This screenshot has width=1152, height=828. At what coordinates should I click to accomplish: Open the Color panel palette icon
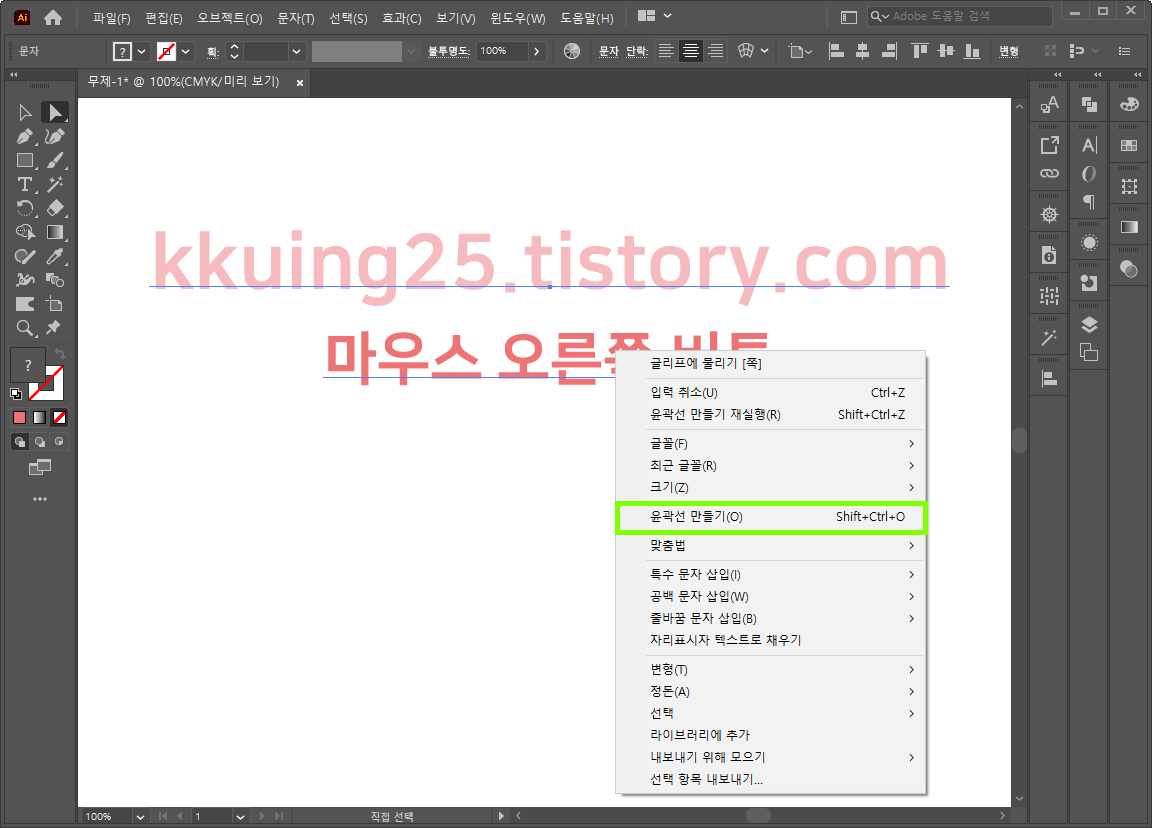click(1129, 104)
